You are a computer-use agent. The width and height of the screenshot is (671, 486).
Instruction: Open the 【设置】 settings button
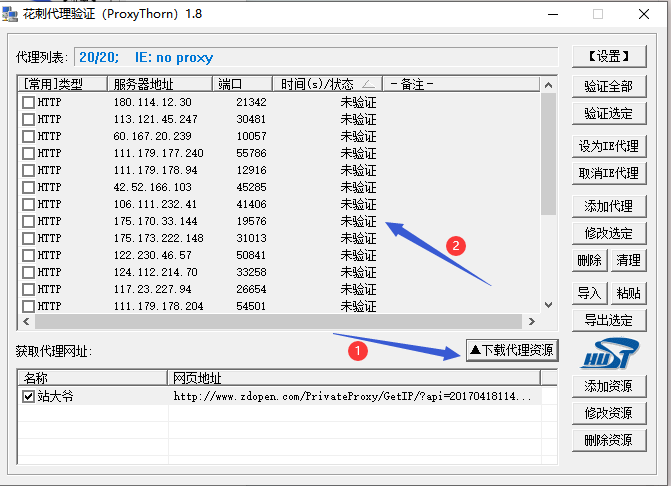(608, 55)
